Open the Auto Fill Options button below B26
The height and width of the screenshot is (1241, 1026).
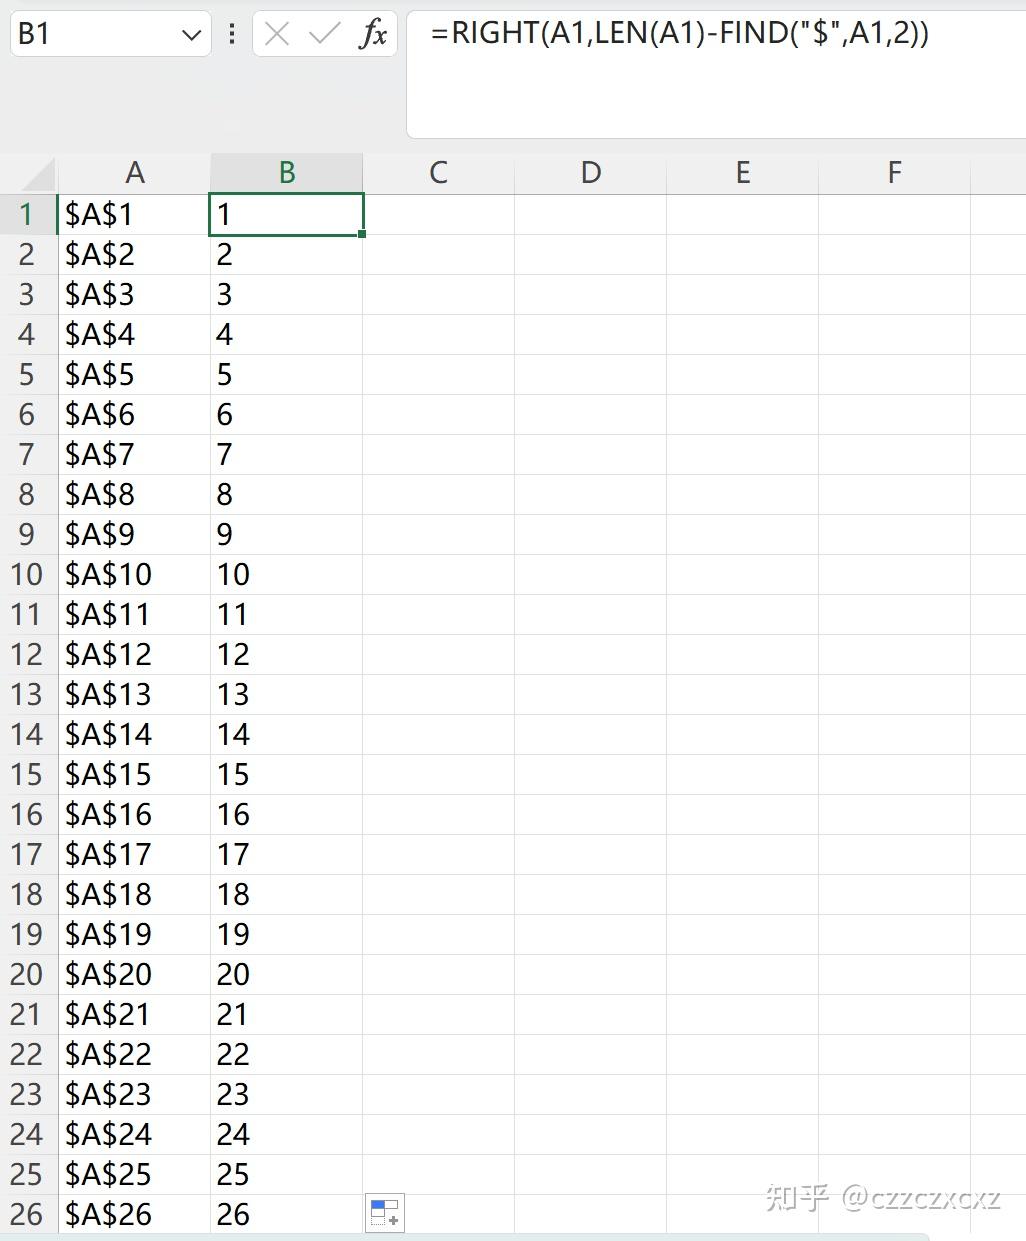385,1211
